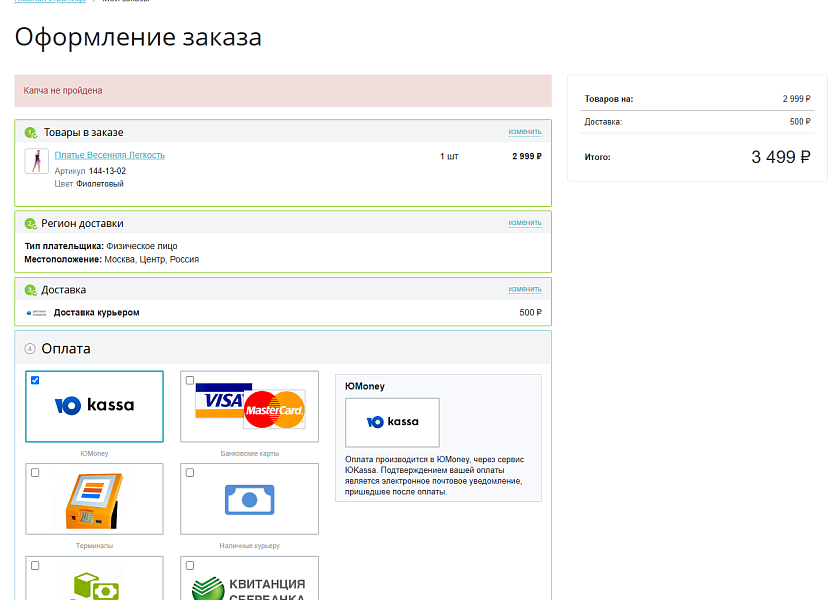The image size is (831, 600).
Task: Click the dress product thumbnail image
Action: click(36, 158)
